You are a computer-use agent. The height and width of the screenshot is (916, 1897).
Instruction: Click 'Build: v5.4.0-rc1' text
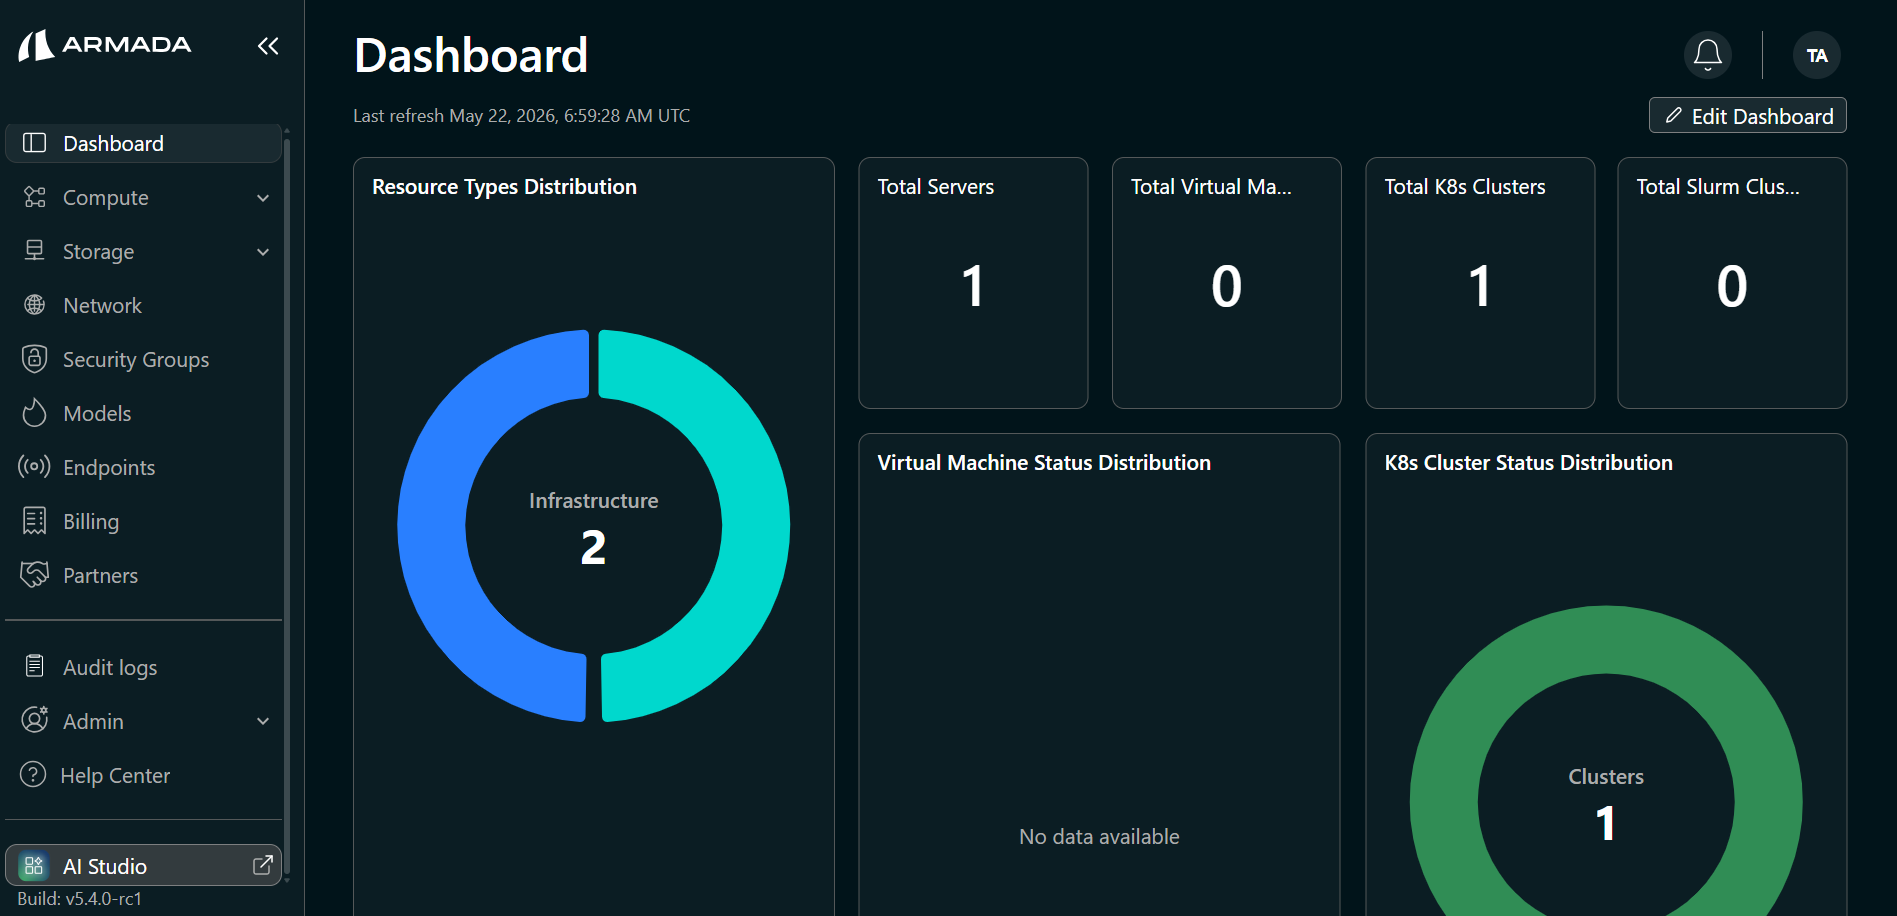(80, 899)
